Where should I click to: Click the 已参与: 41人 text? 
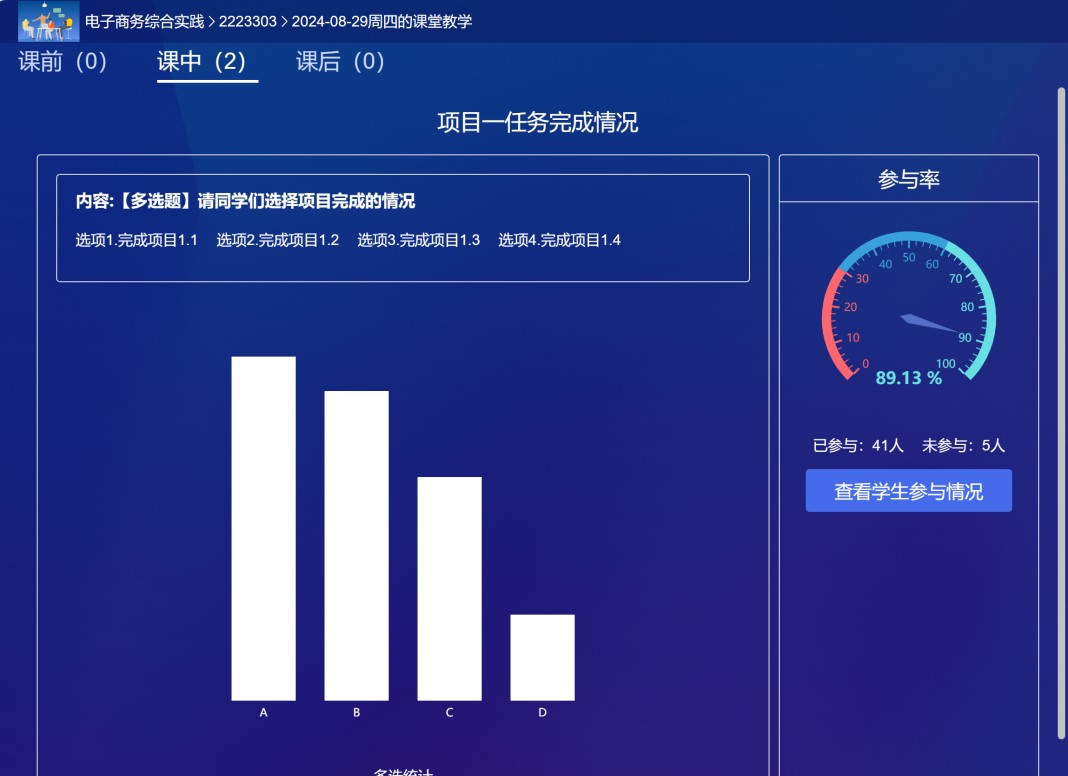pyautogui.click(x=858, y=446)
